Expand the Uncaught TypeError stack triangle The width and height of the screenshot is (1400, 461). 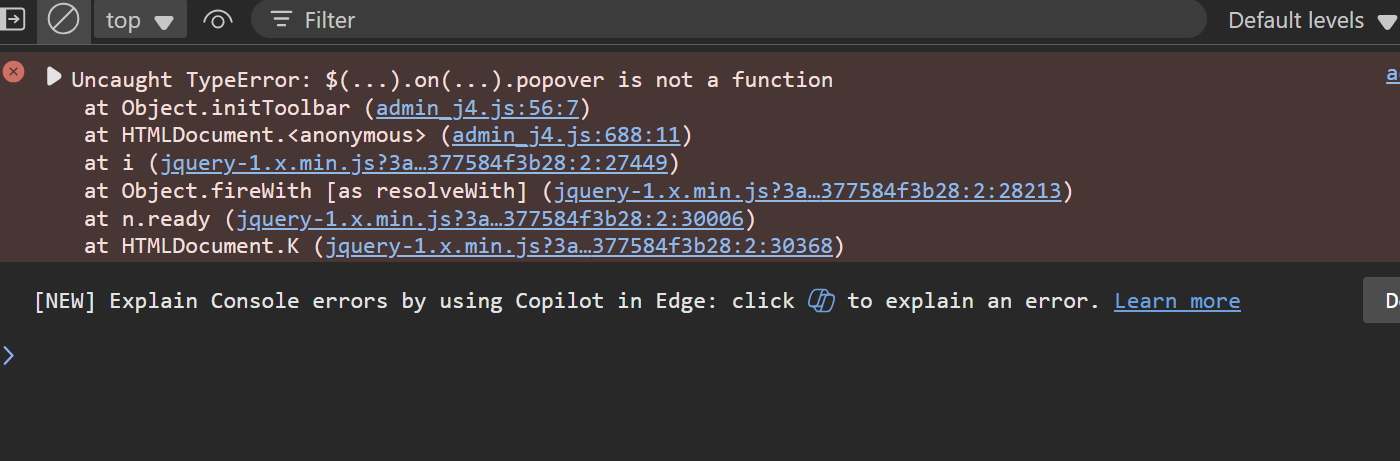coord(54,78)
